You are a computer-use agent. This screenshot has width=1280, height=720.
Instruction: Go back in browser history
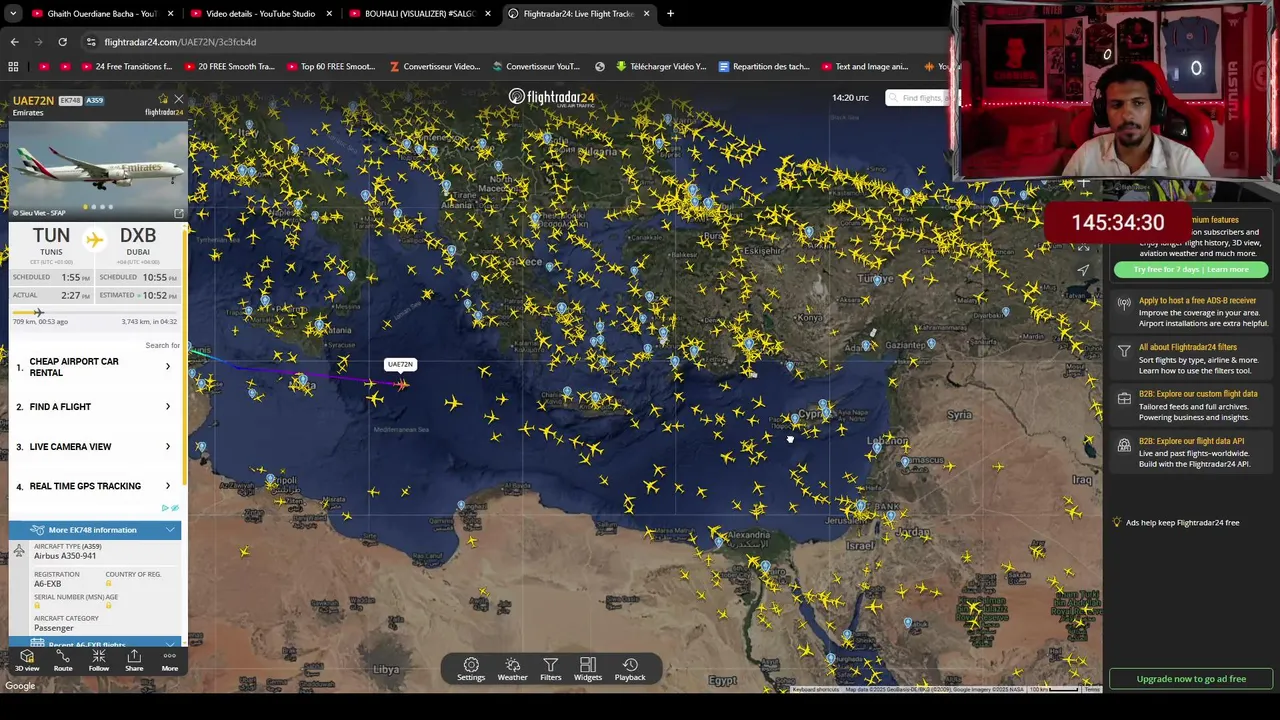[x=14, y=42]
